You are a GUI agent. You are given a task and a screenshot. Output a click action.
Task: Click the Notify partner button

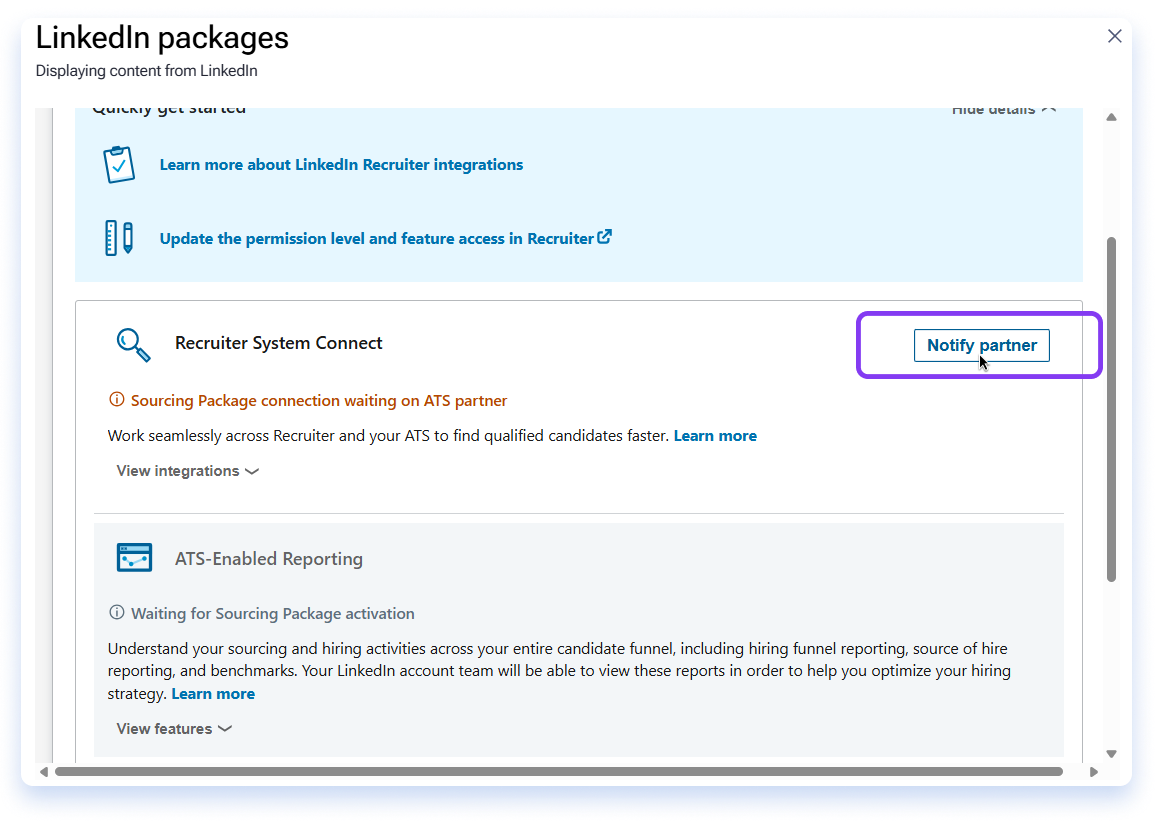click(x=981, y=346)
